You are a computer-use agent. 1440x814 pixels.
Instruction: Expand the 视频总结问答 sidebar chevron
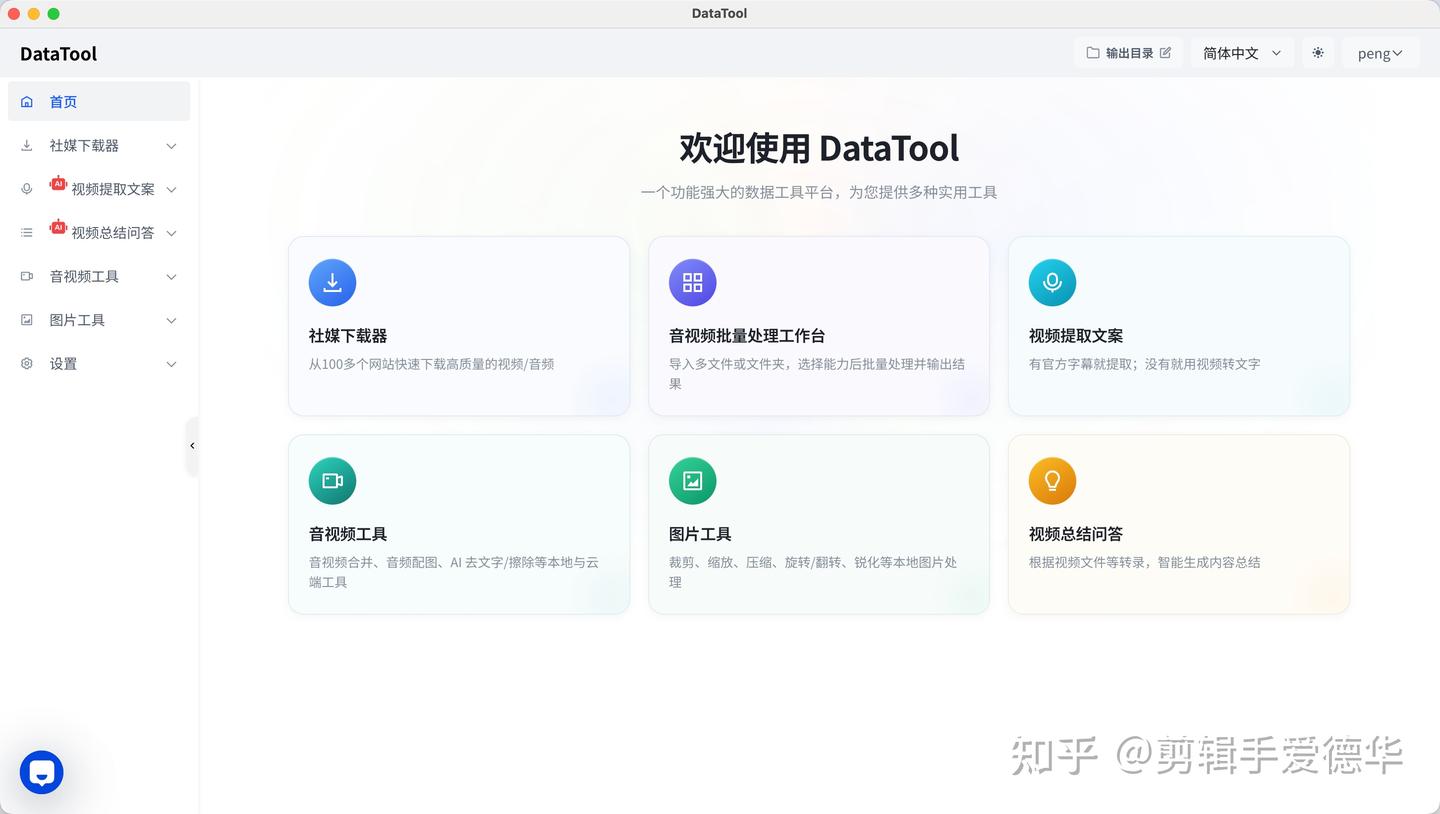click(x=171, y=233)
